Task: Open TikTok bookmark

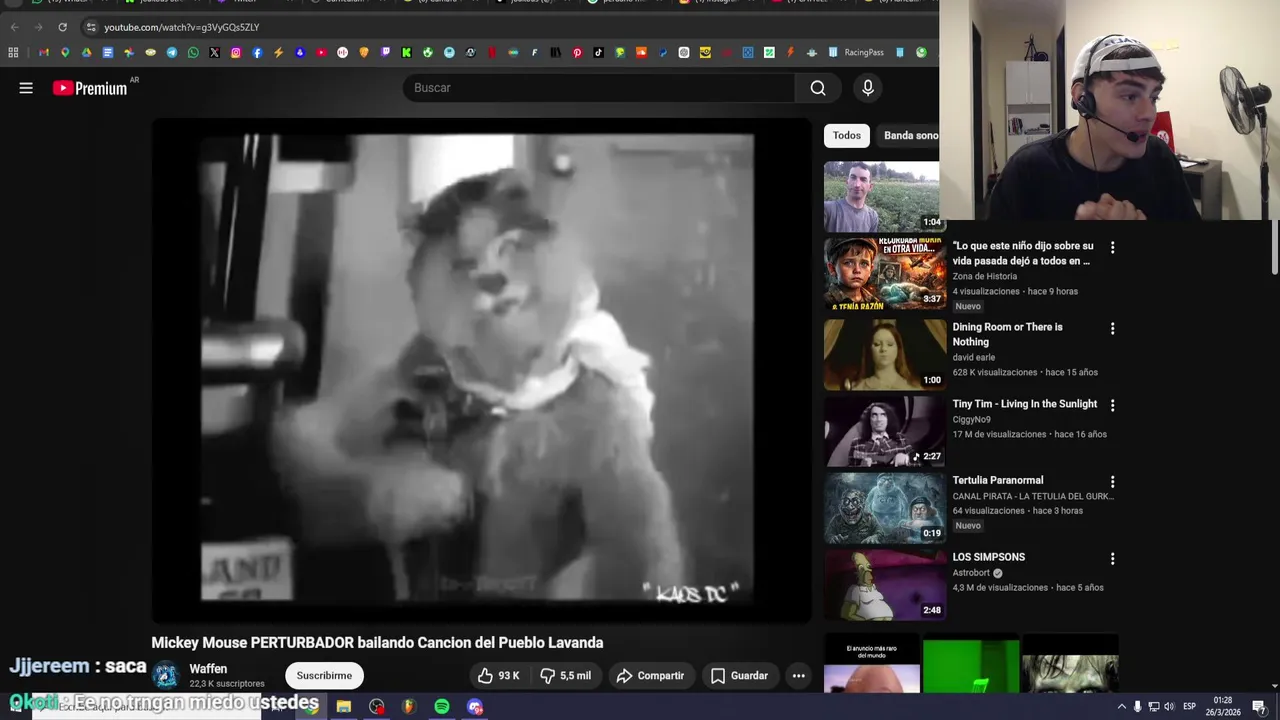Action: coord(598,52)
